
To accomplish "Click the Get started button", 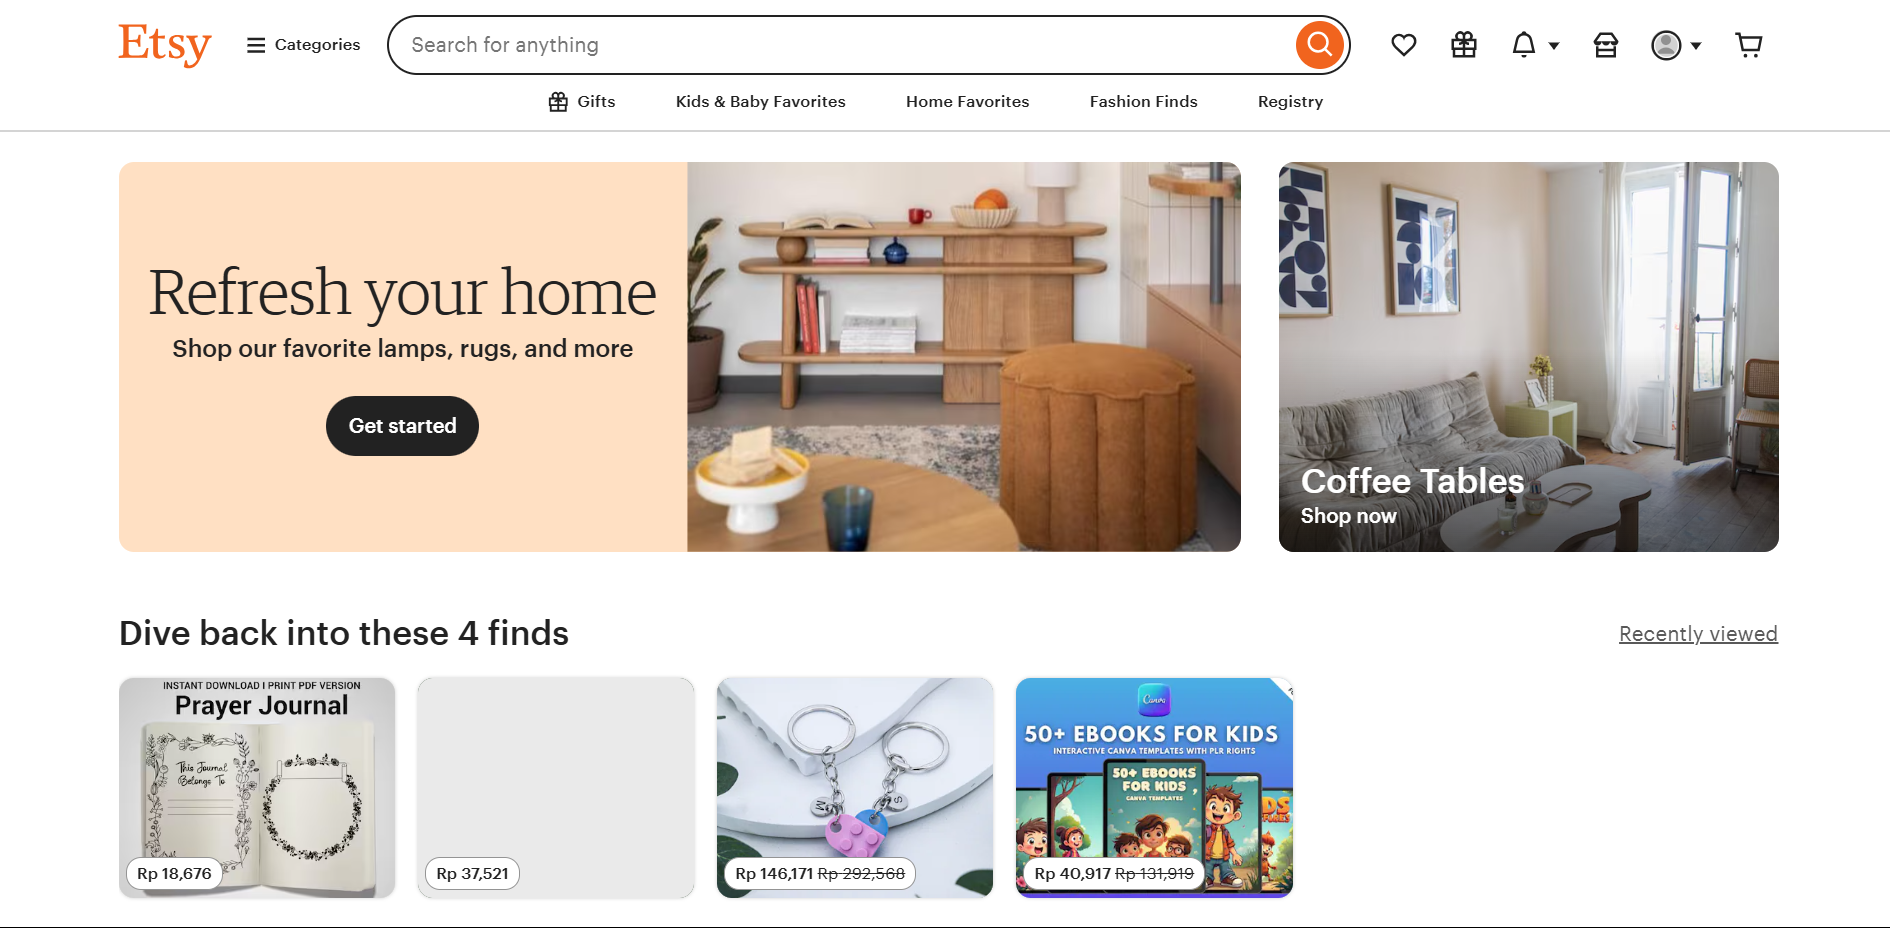I will coord(402,426).
